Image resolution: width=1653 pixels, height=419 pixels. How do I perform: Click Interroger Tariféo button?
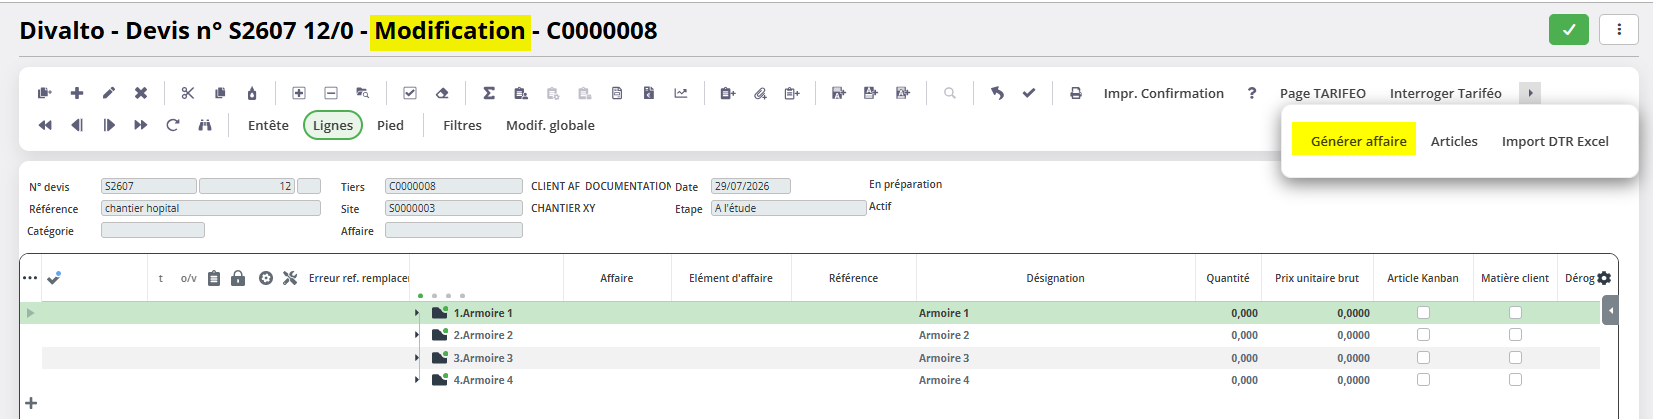(1445, 93)
